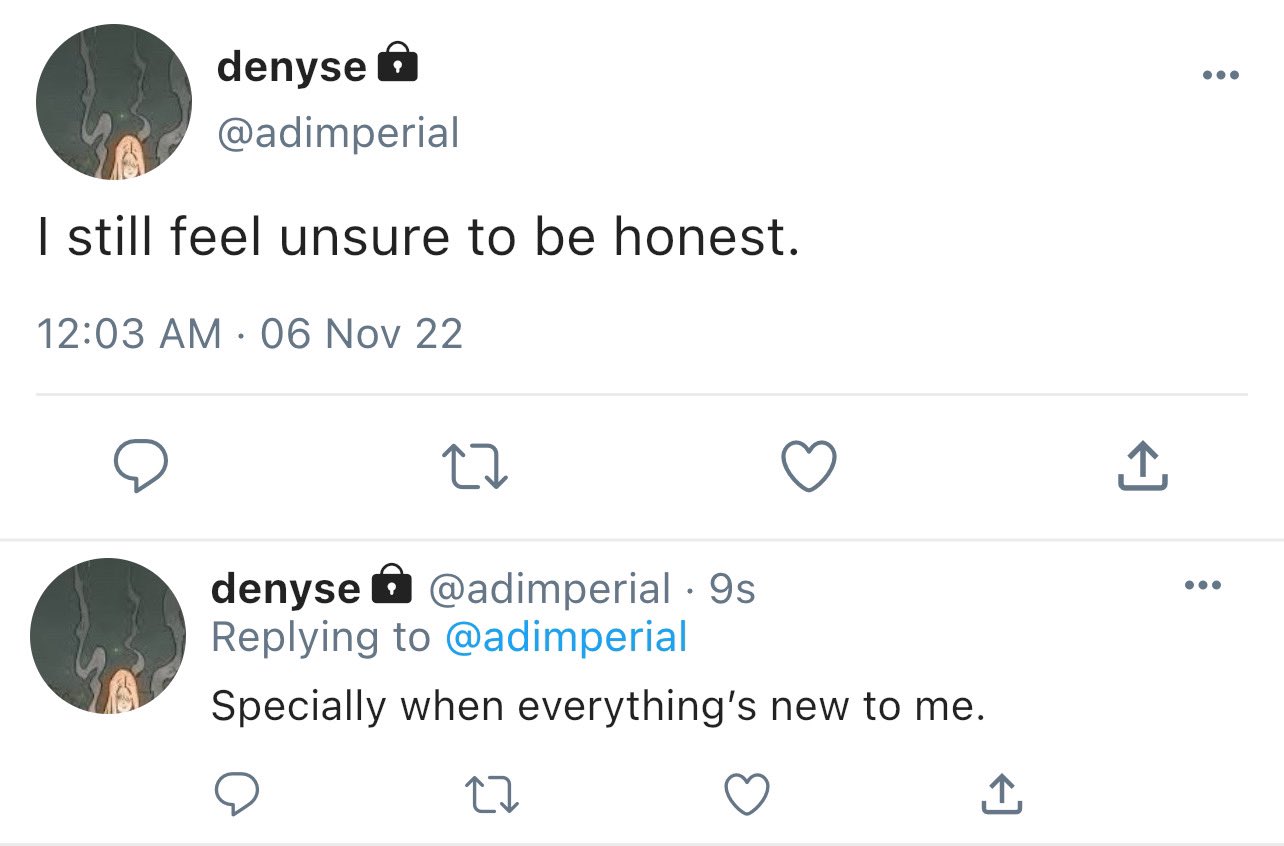Select the 'I still feel unsure' tweet text

click(418, 237)
